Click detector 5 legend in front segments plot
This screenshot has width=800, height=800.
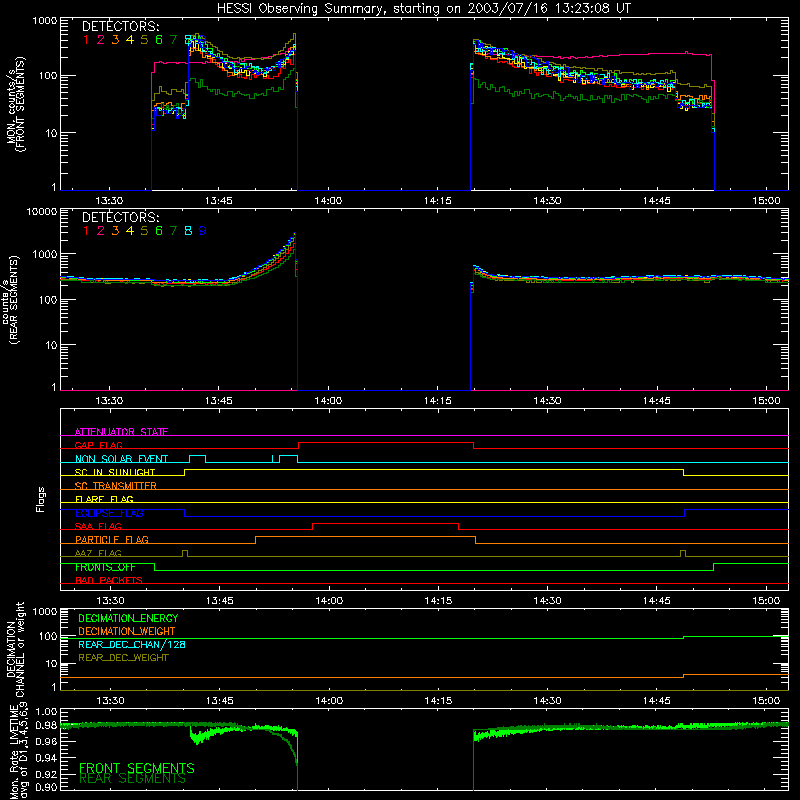point(144,39)
